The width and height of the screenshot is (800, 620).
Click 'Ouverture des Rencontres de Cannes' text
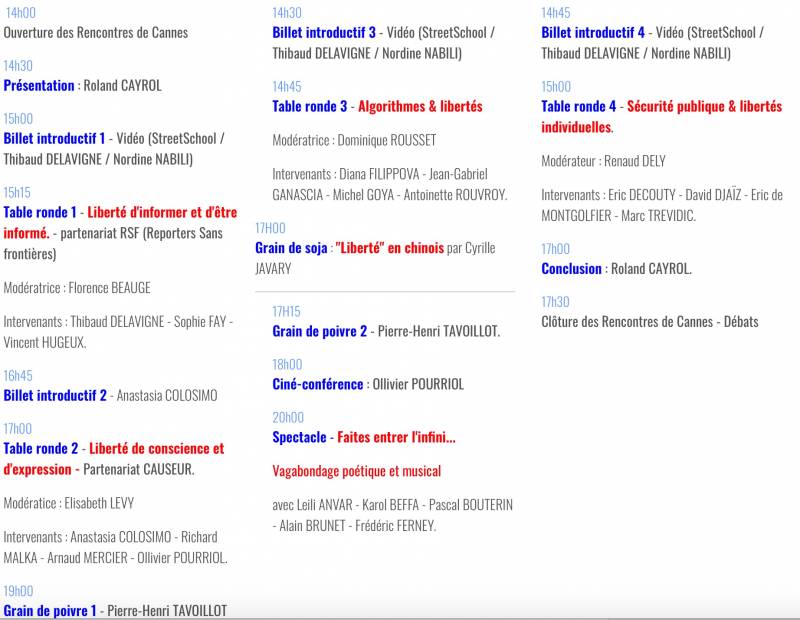(96, 32)
